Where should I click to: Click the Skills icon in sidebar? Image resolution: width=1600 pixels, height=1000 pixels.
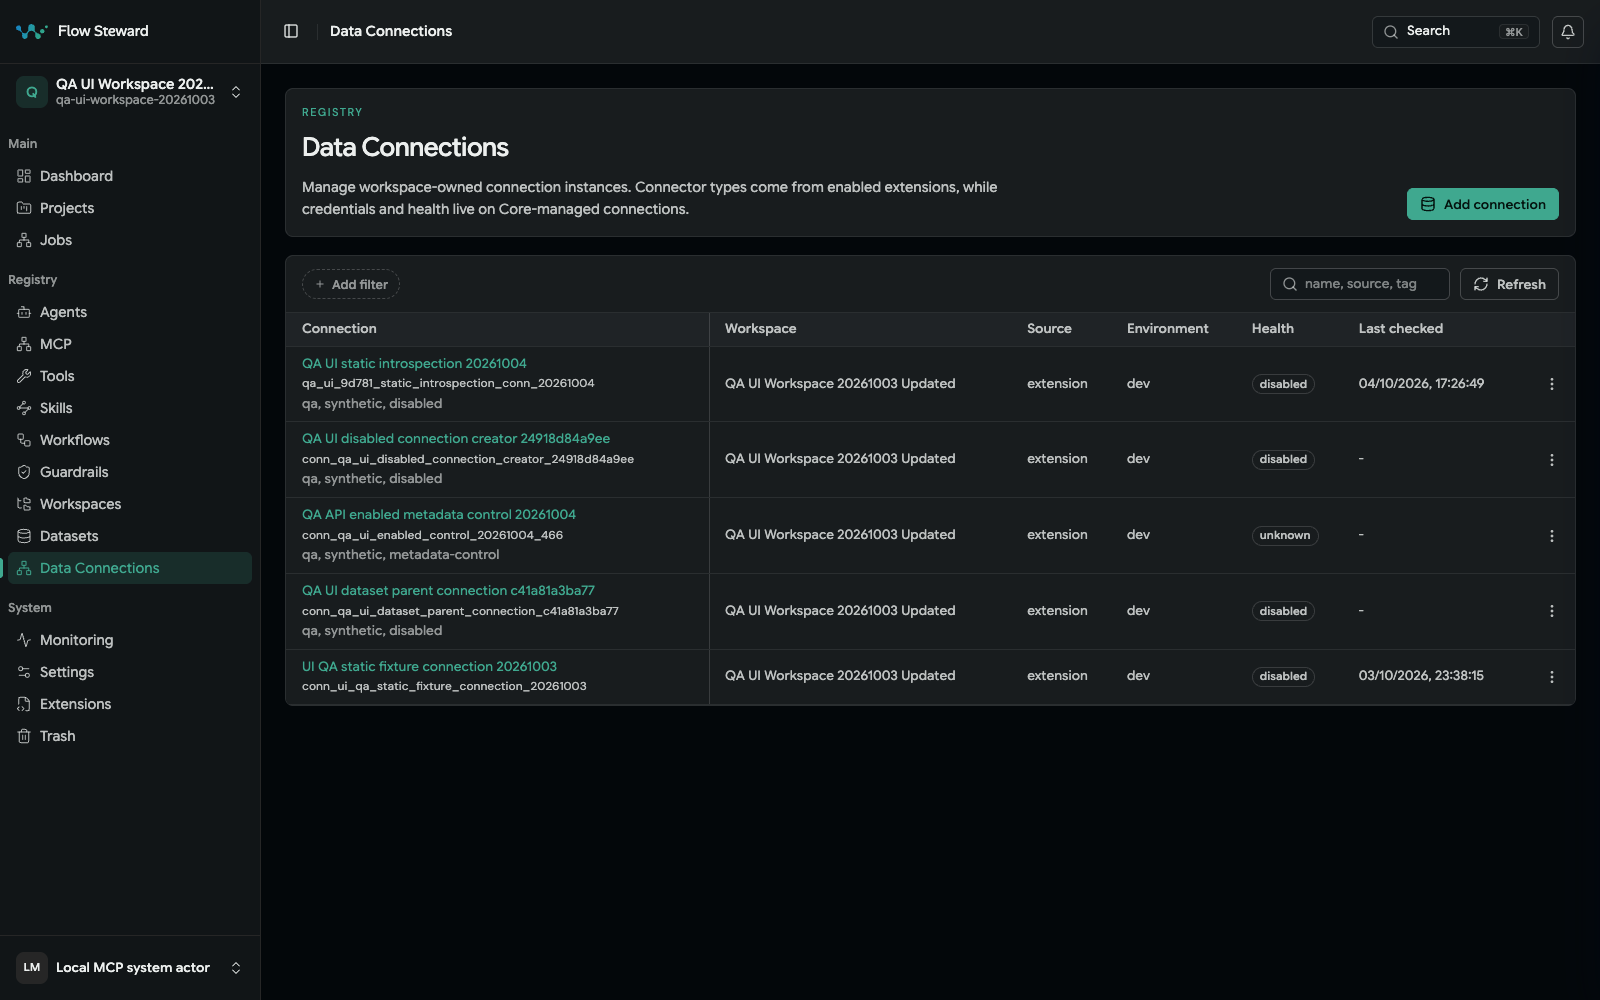click(24, 408)
